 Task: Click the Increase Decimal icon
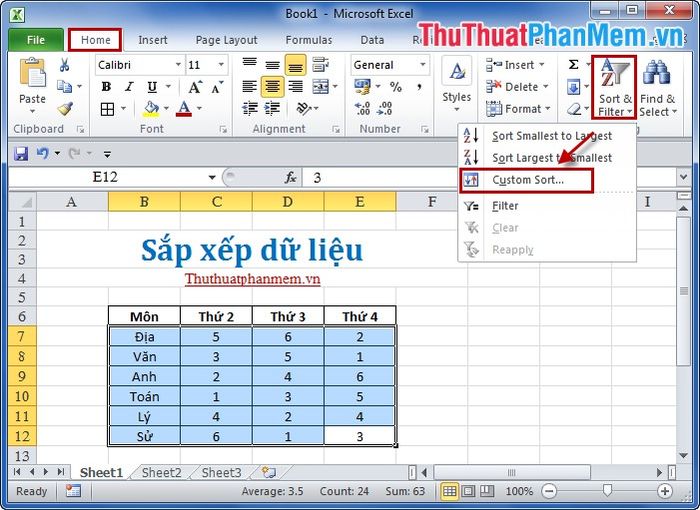pos(362,109)
